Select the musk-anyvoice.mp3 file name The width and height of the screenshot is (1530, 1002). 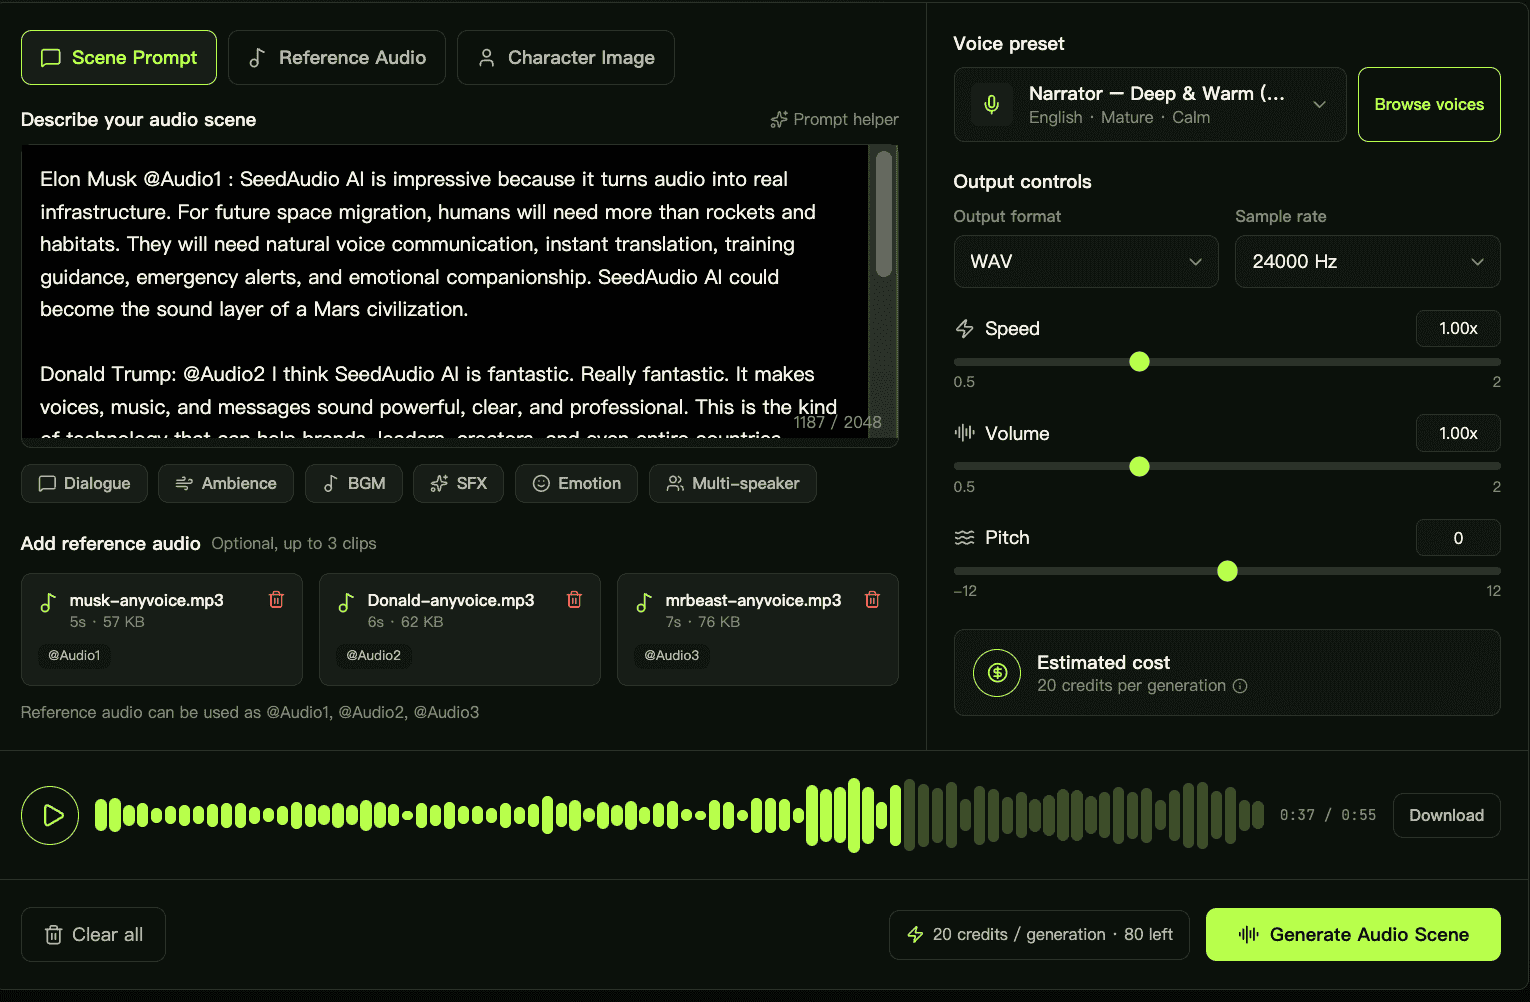(146, 601)
